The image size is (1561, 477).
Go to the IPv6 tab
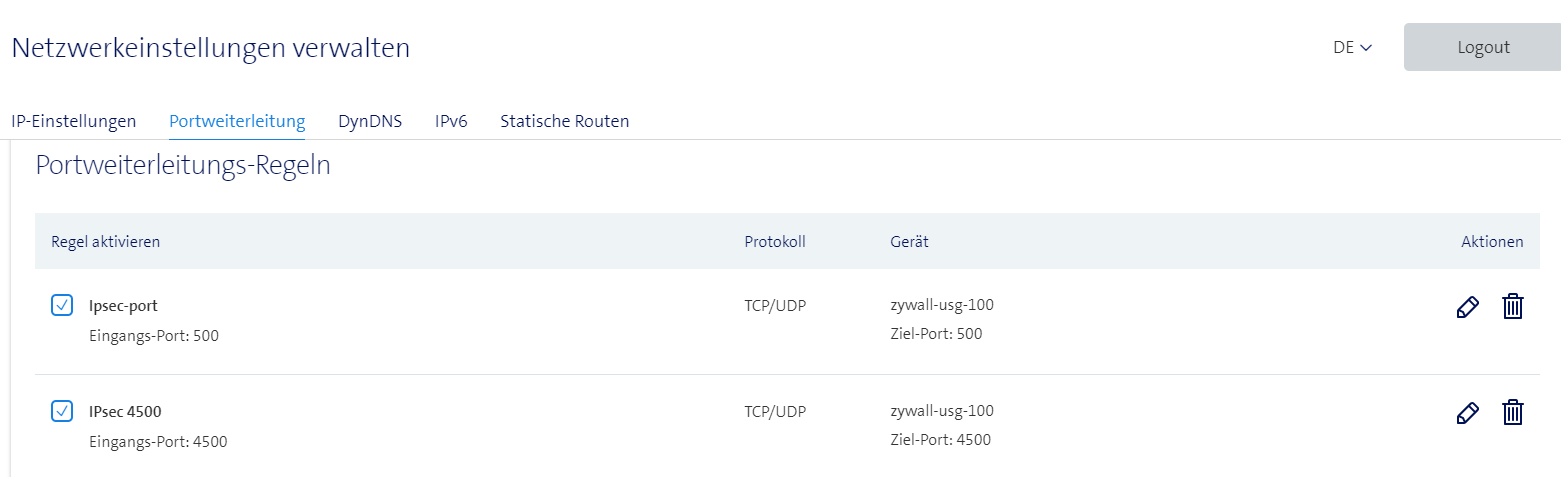click(451, 122)
